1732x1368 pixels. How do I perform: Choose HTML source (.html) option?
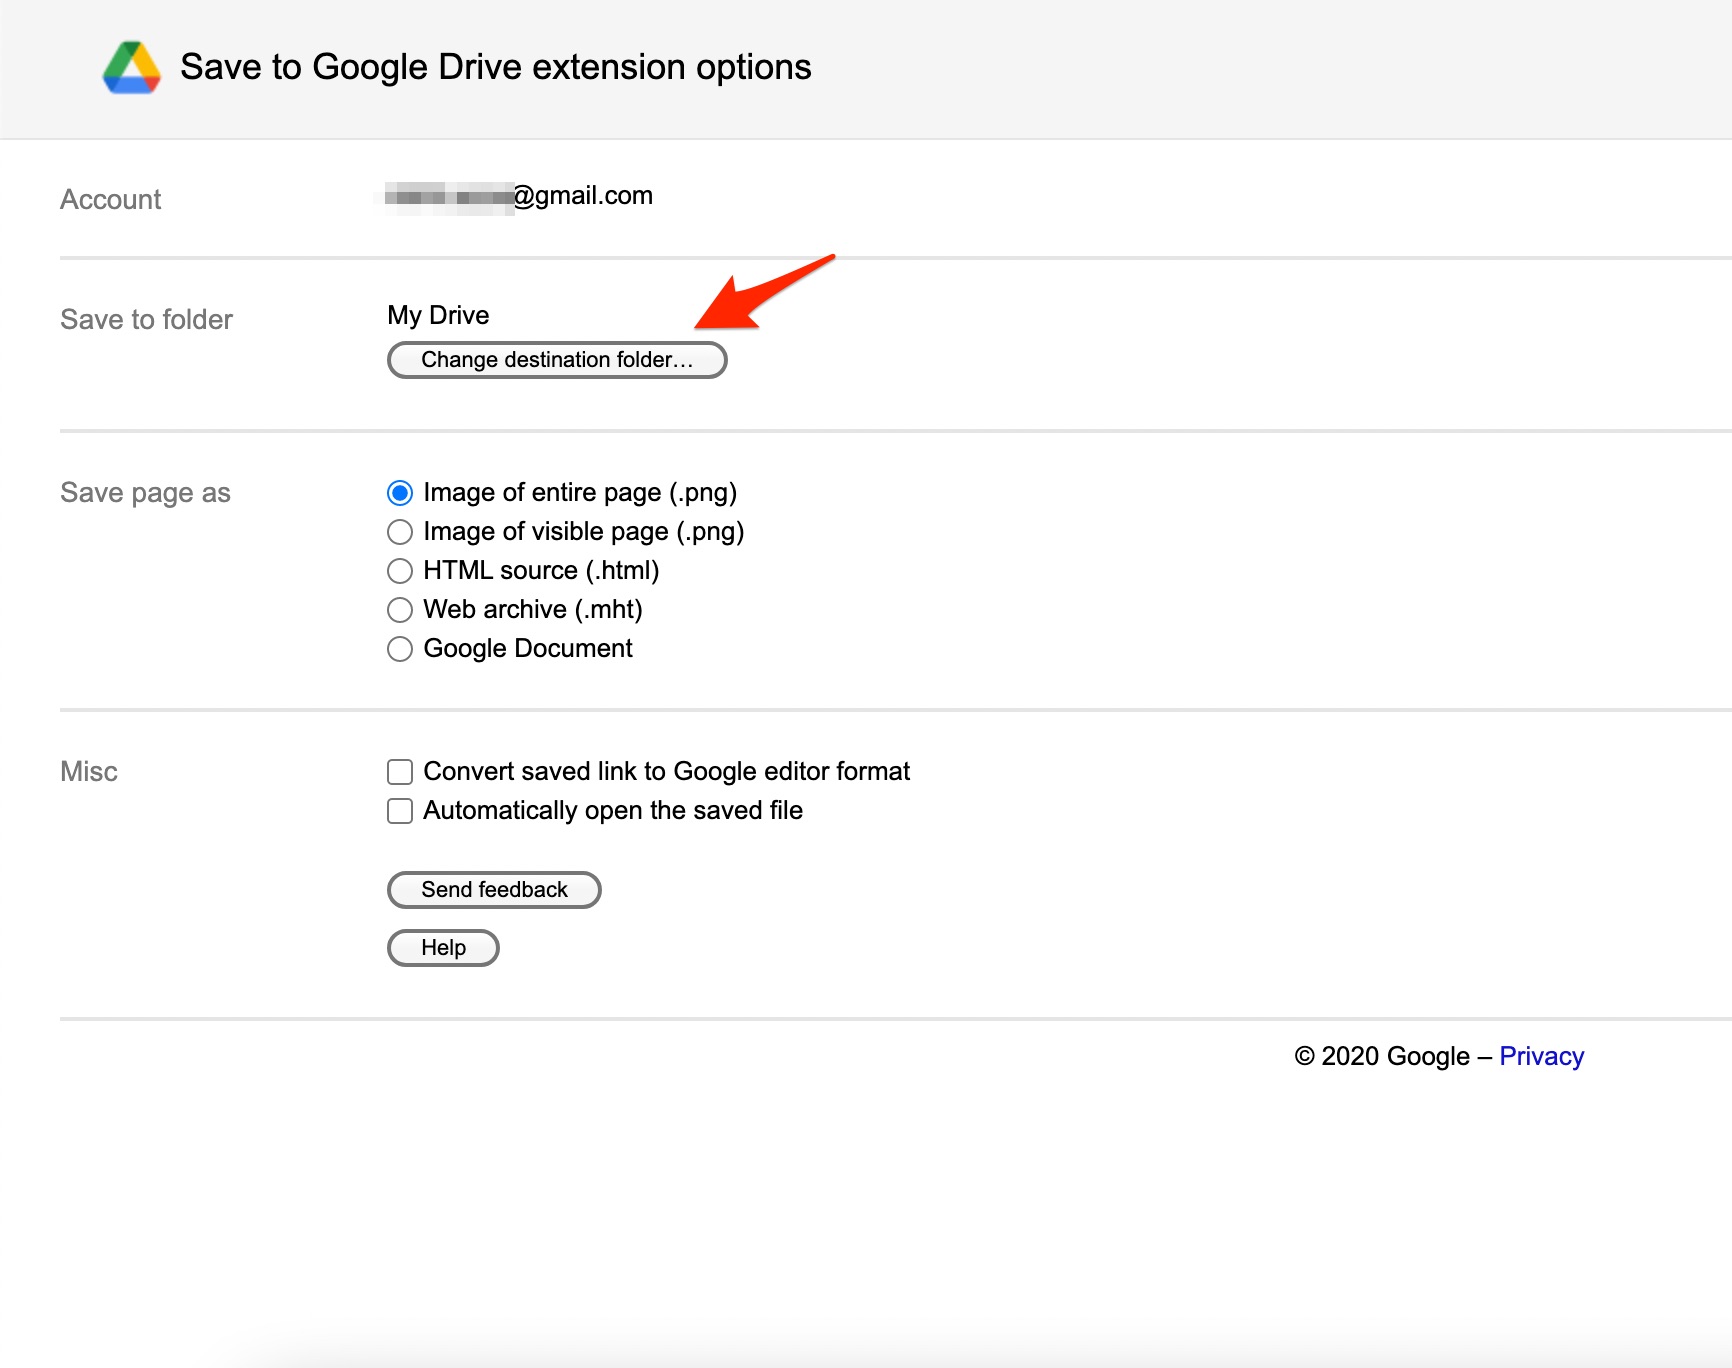(400, 571)
